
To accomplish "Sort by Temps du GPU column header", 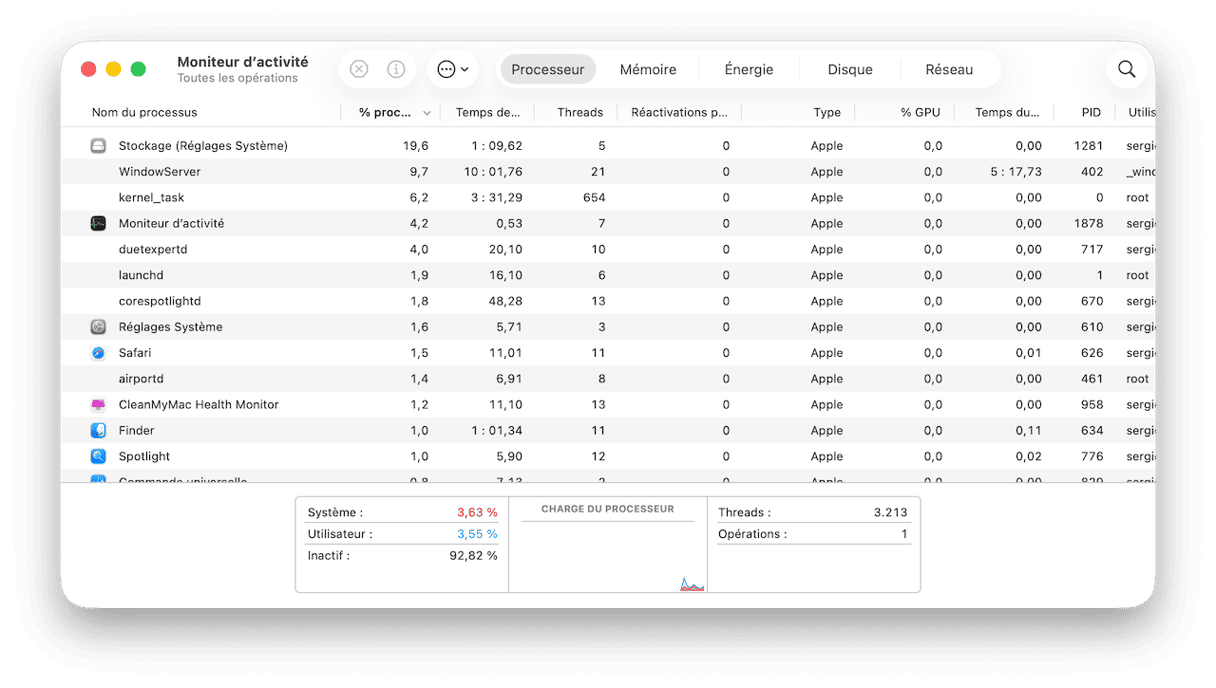I will (x=1007, y=113).
